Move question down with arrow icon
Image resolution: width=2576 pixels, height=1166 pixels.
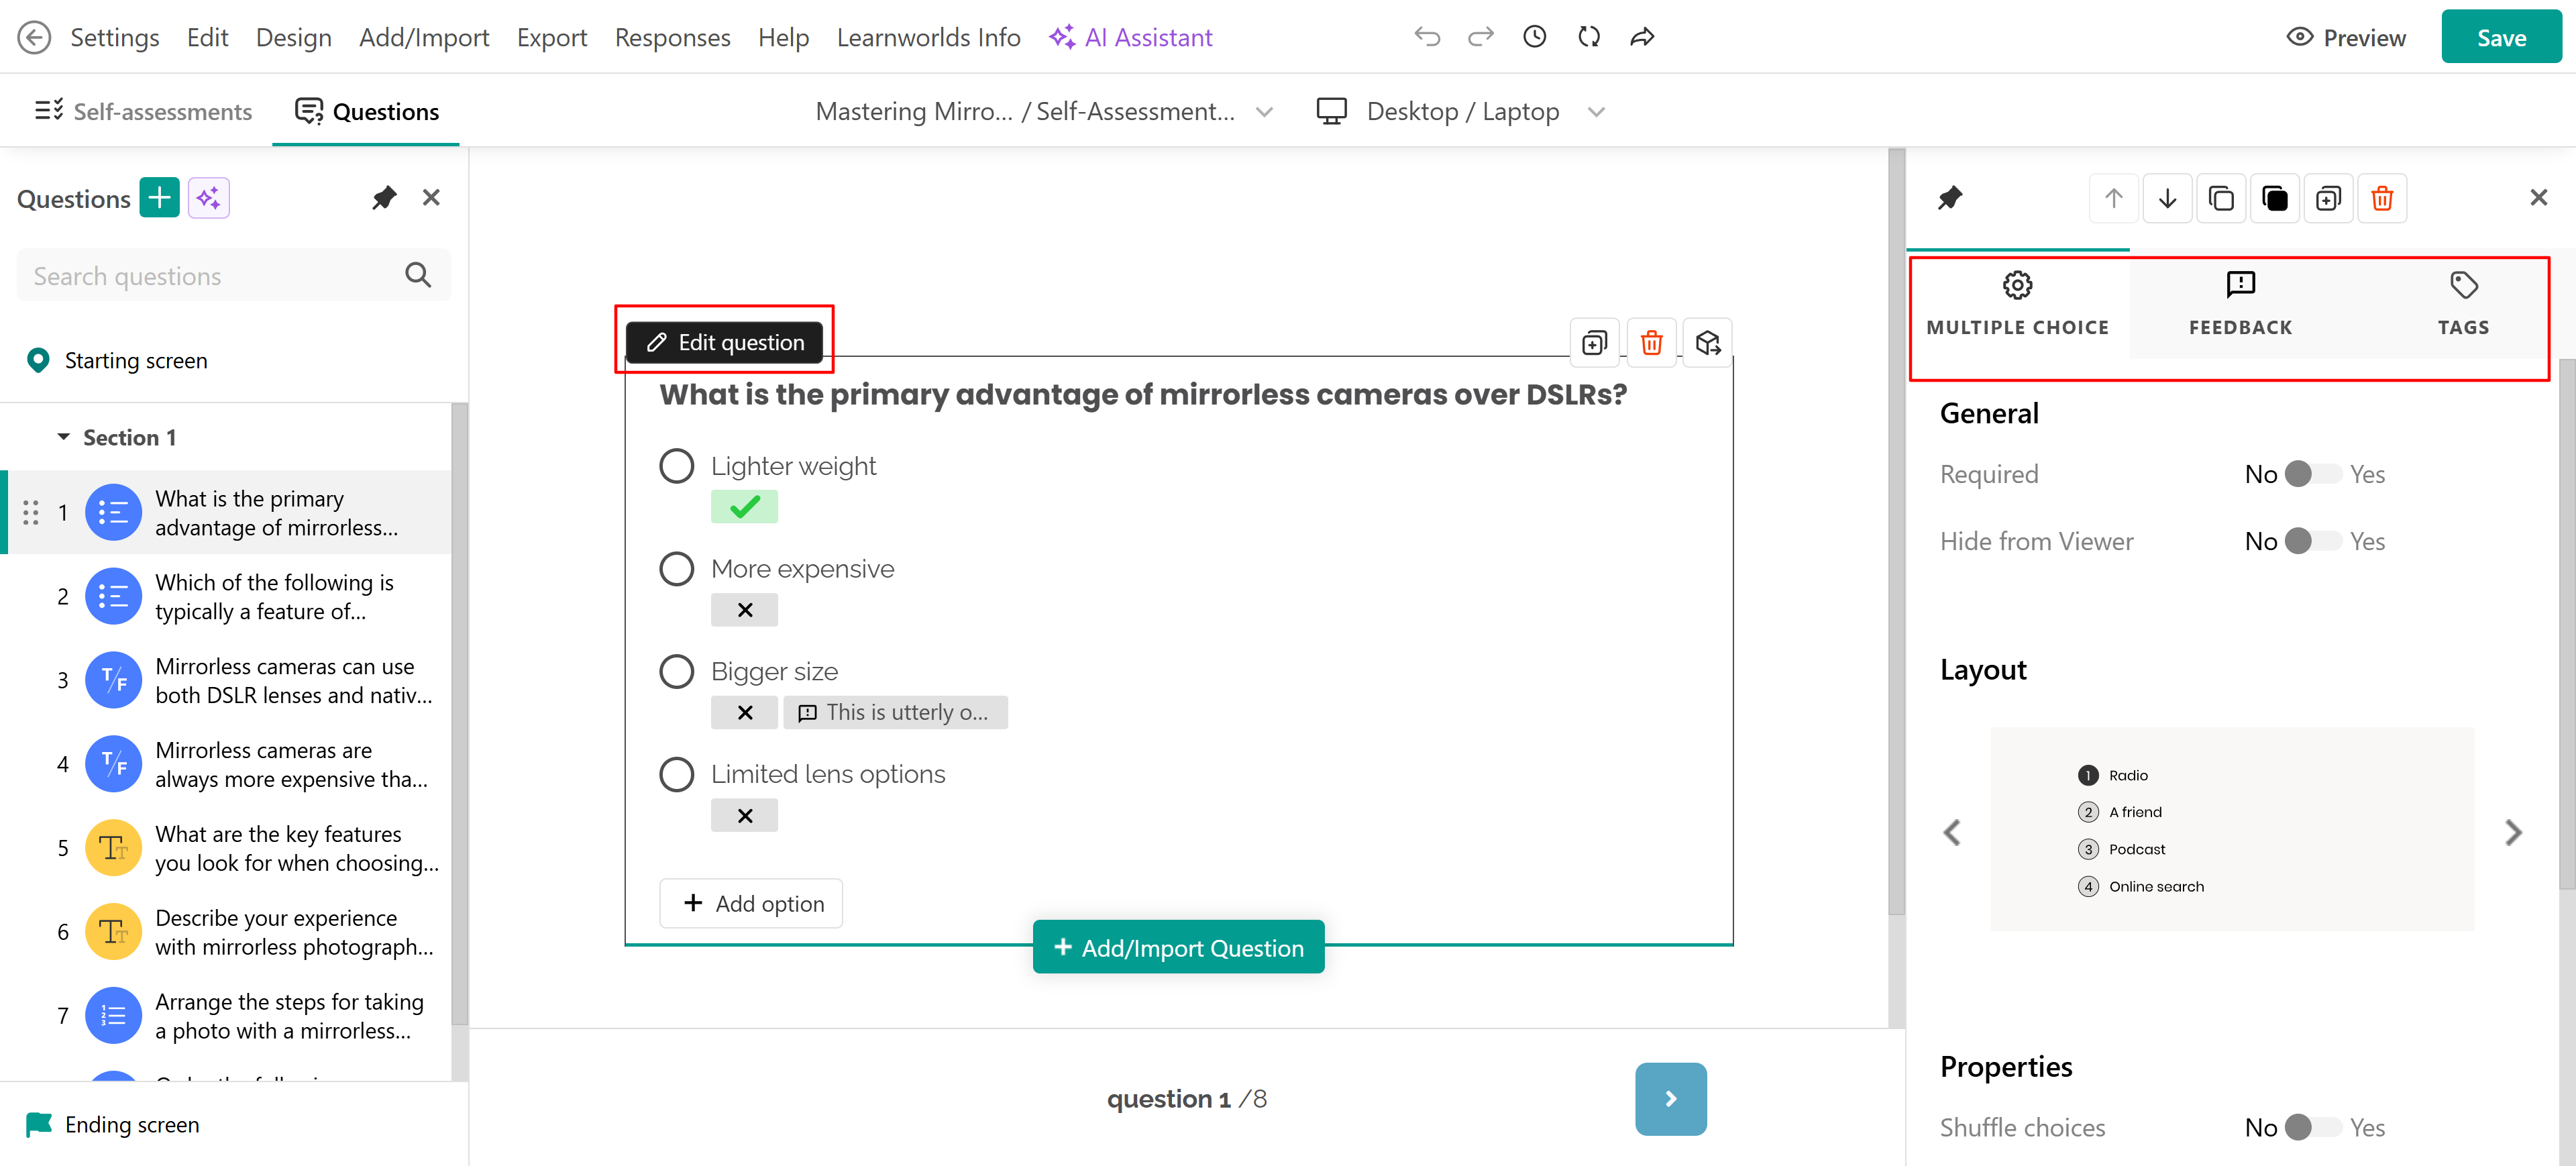click(x=2167, y=198)
